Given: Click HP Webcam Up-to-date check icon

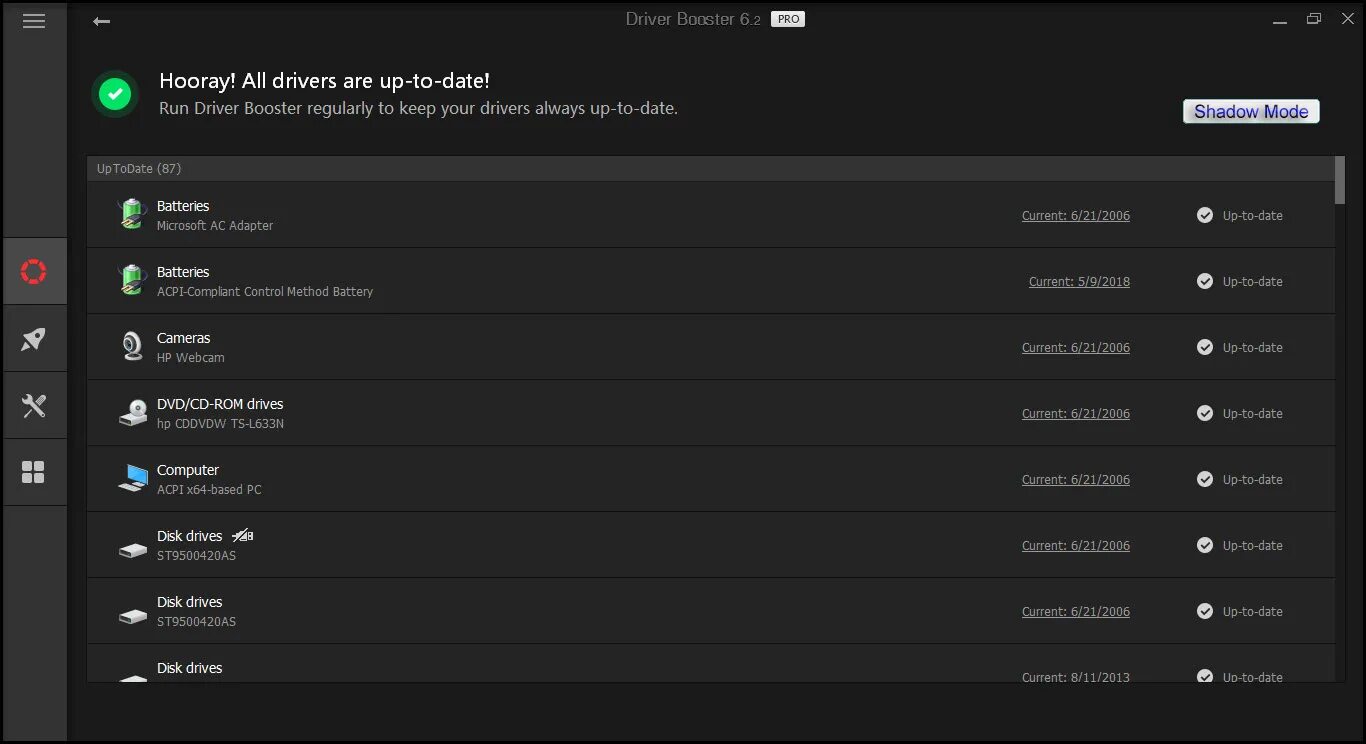Looking at the screenshot, I should click(1205, 347).
